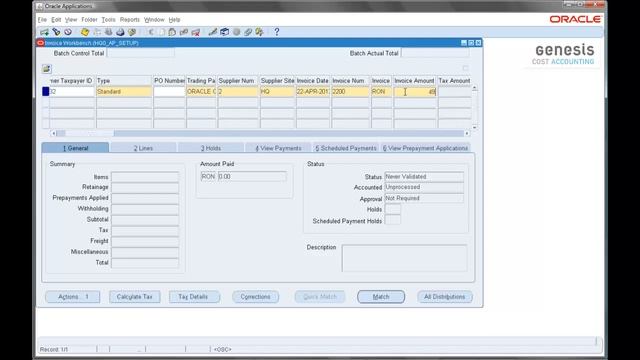Open the Window menu
Viewport: 640px width, 360px height.
(154, 20)
